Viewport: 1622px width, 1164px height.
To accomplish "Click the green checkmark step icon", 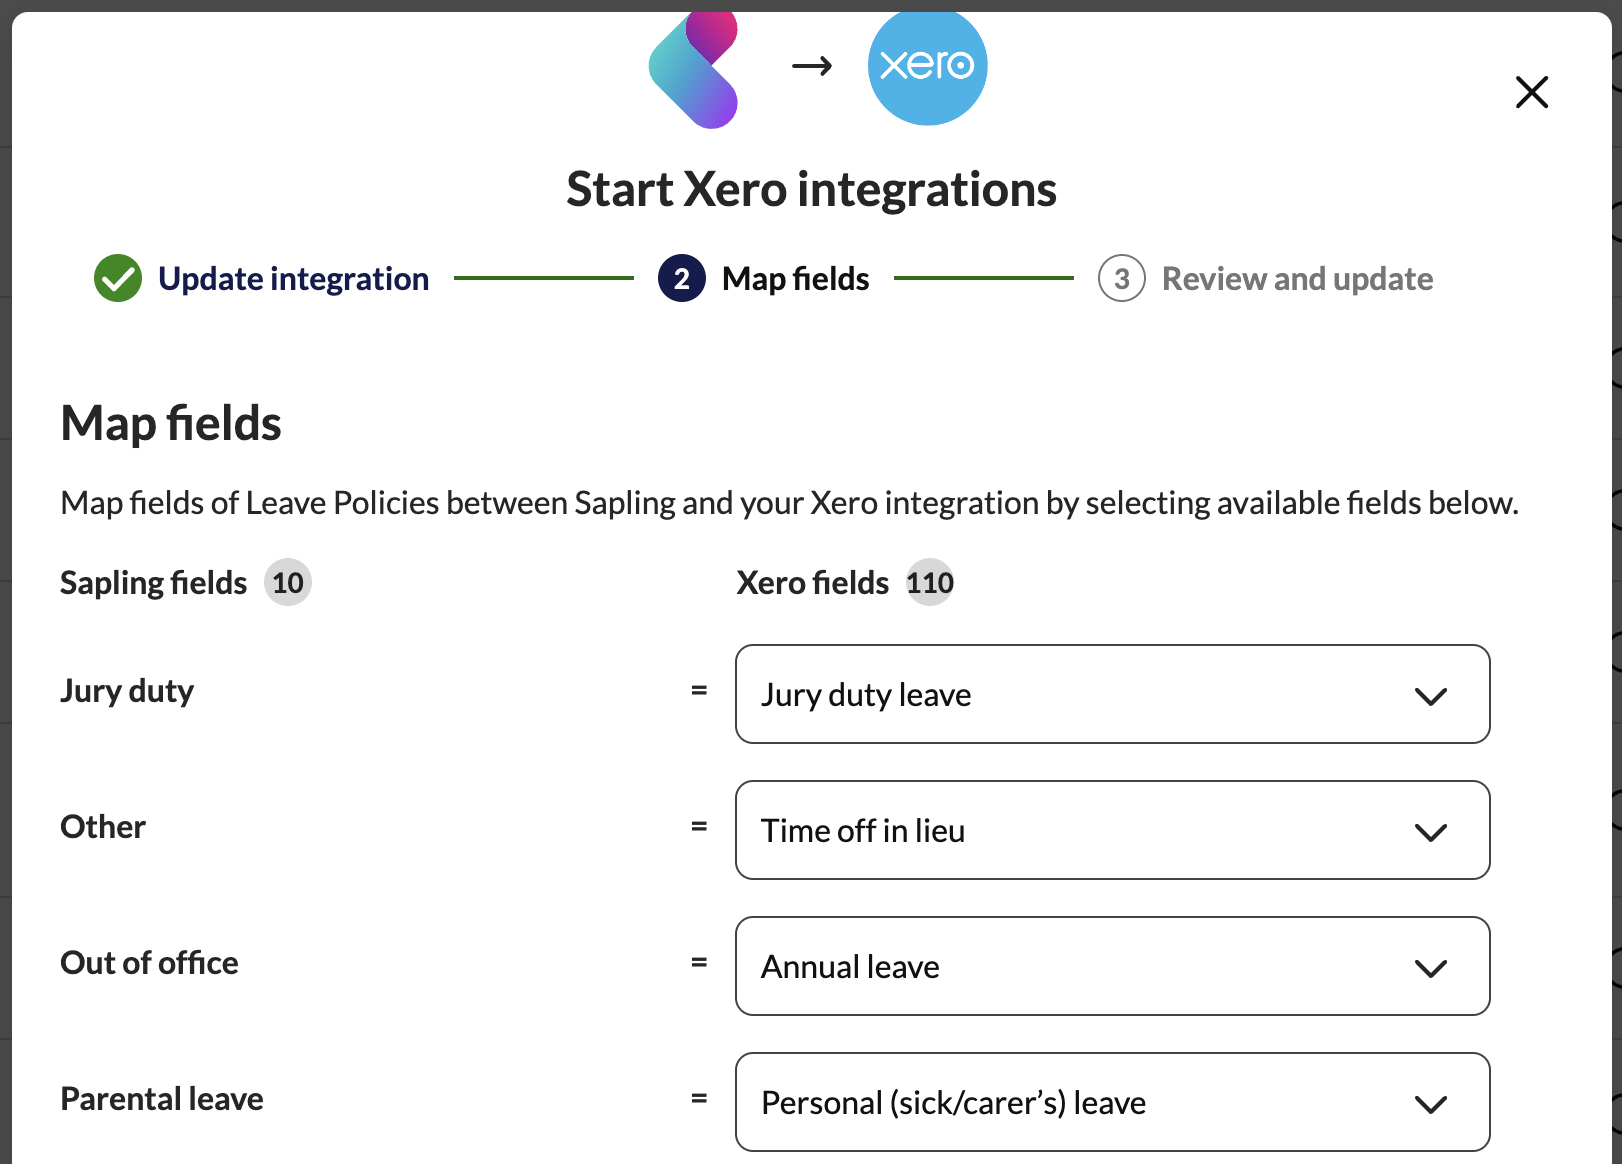I will click(x=118, y=278).
